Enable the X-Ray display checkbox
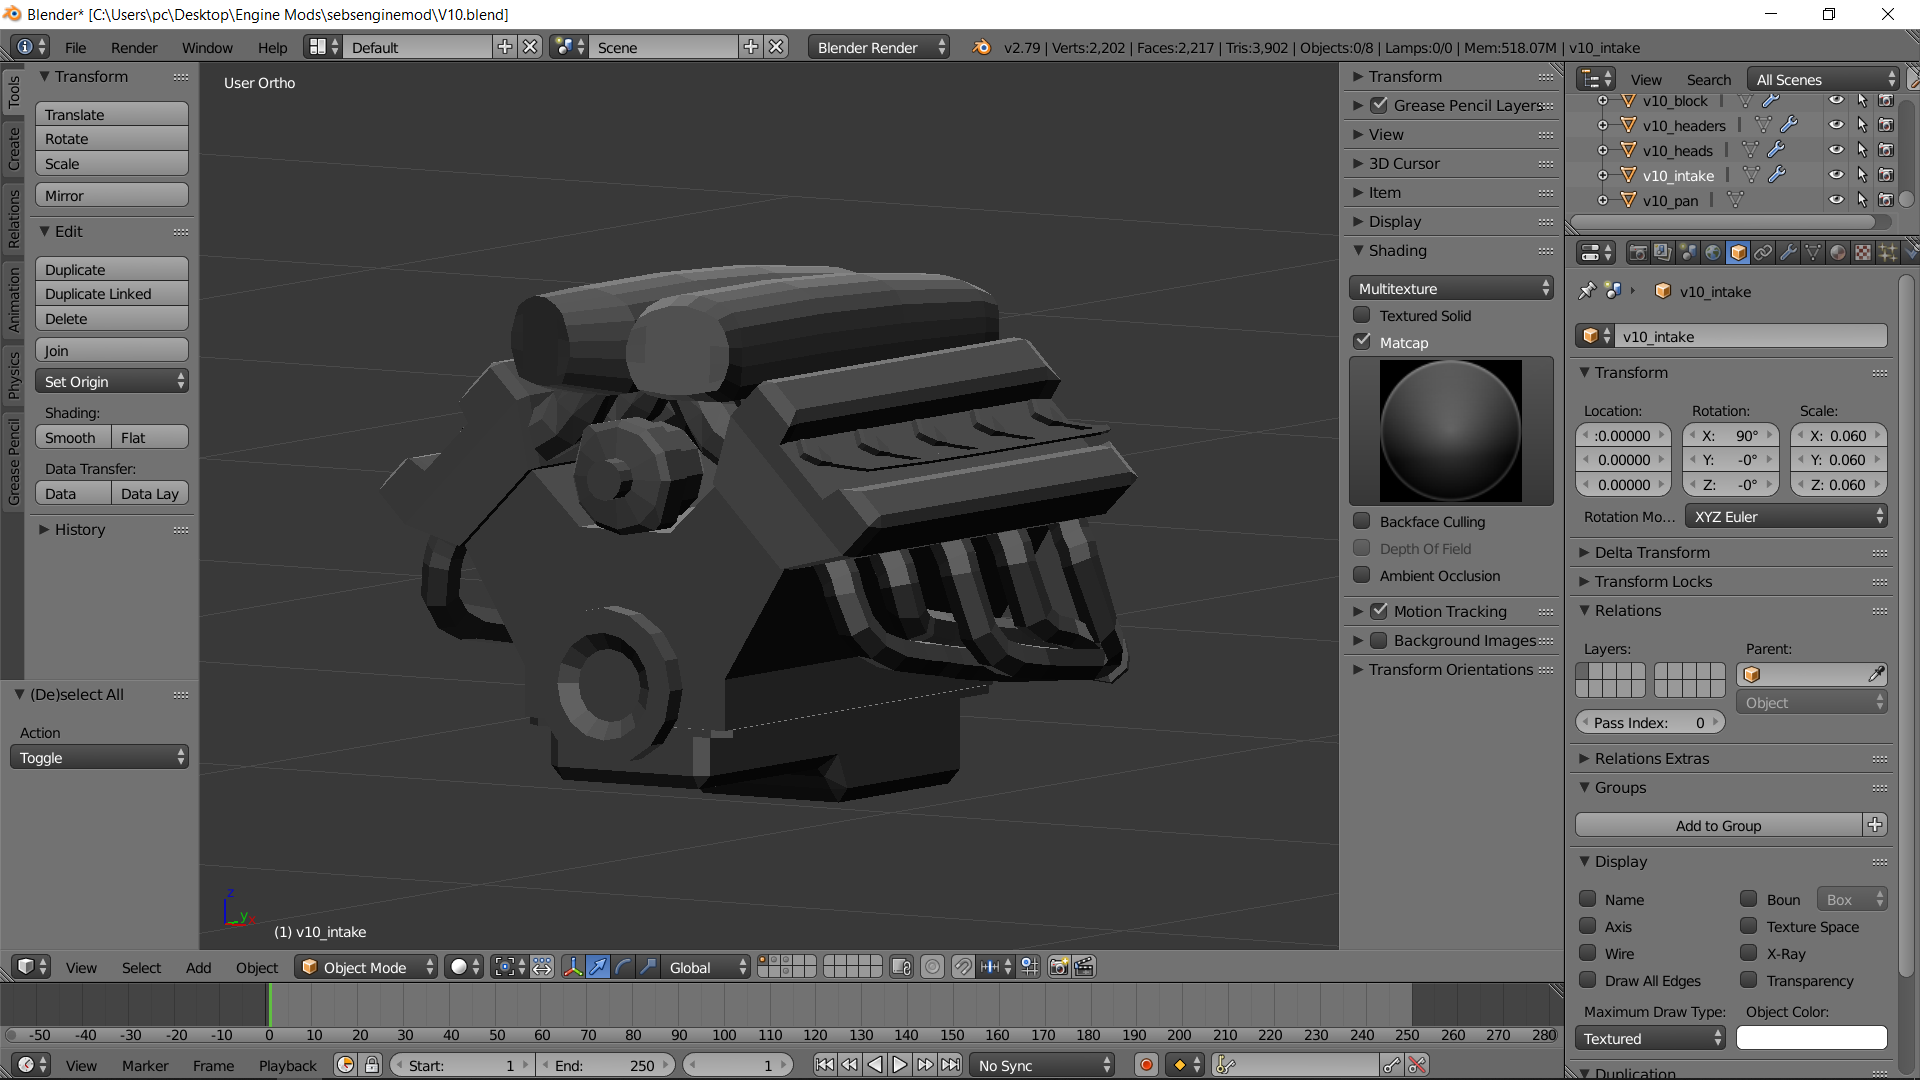Screen dimensions: 1920x1080 pyautogui.click(x=1749, y=954)
